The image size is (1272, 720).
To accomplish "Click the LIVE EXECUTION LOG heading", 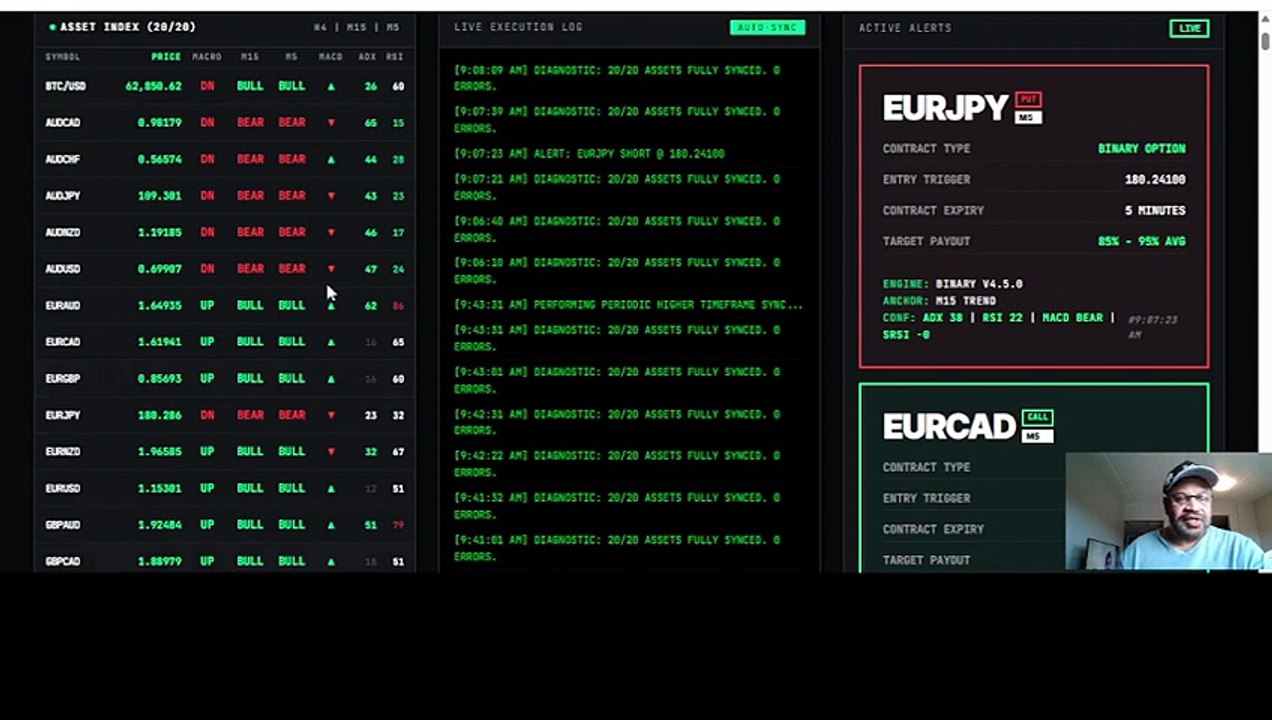I will [518, 27].
